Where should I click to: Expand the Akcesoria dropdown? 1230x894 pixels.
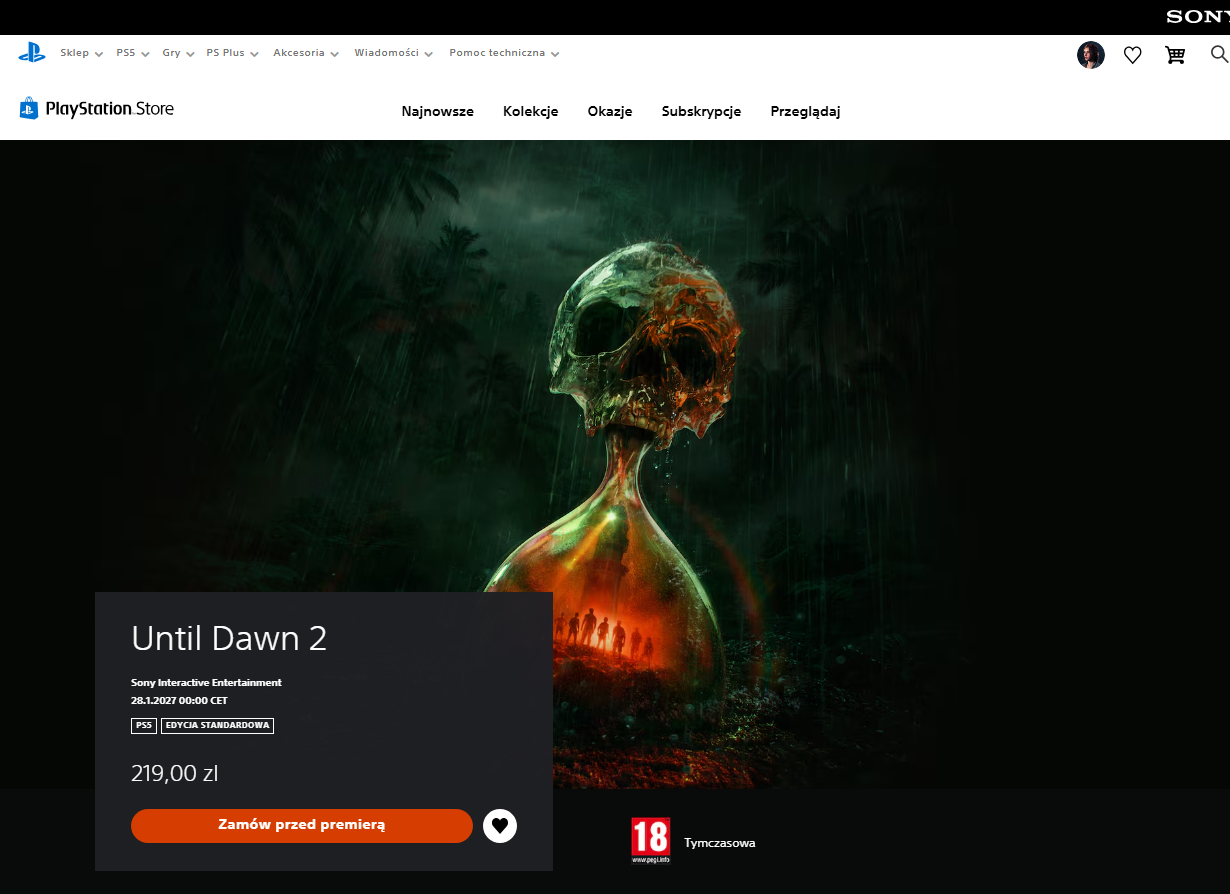306,53
